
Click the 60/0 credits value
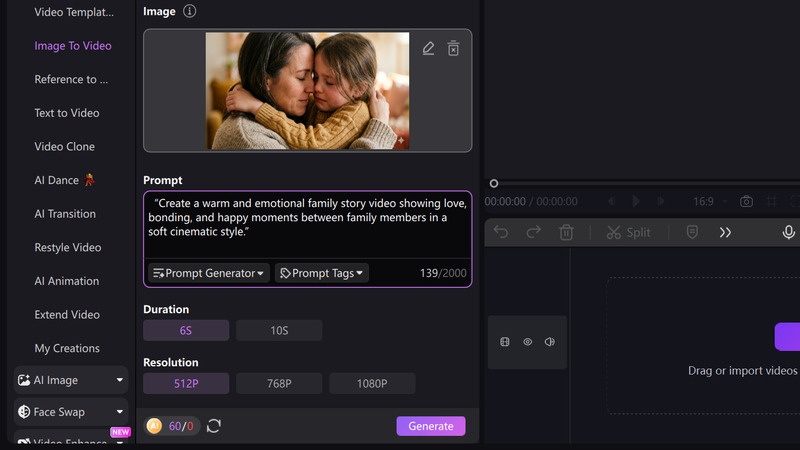coord(181,426)
